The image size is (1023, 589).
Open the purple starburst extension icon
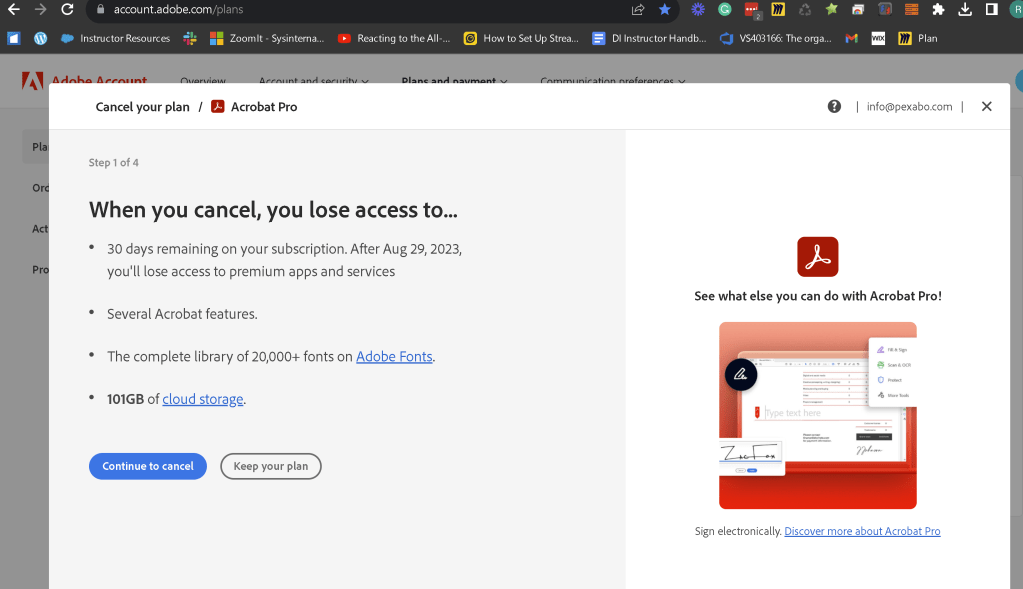coord(698,9)
